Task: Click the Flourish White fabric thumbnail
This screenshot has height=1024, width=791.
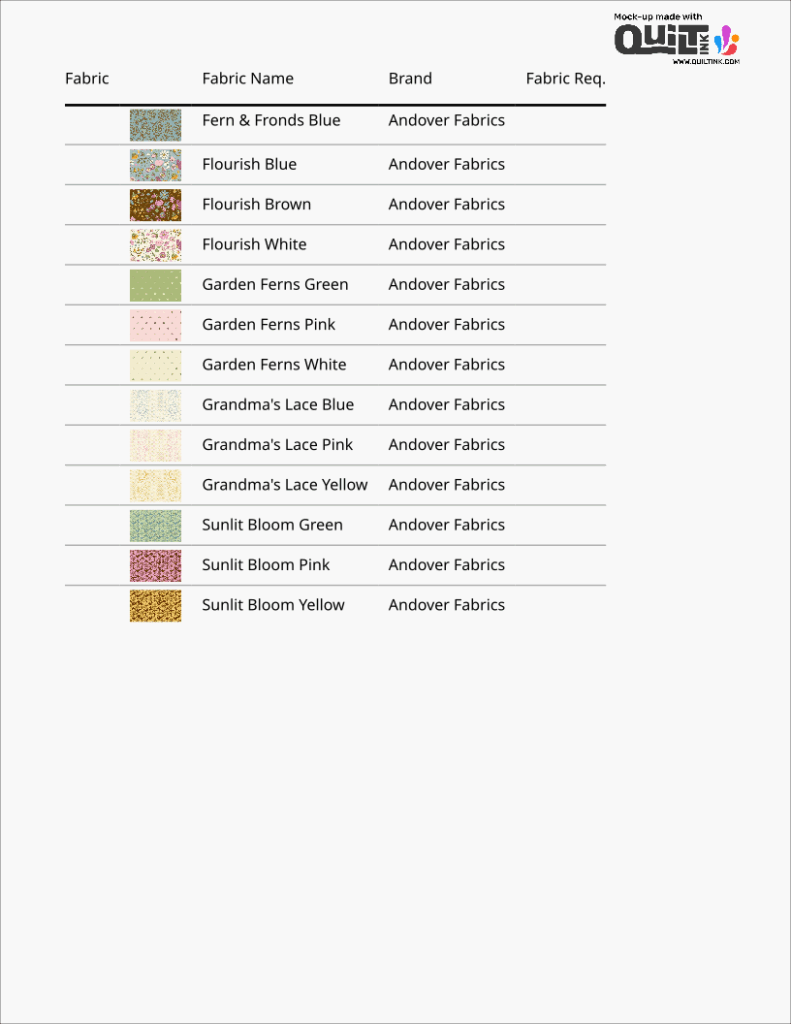Action: pos(155,245)
